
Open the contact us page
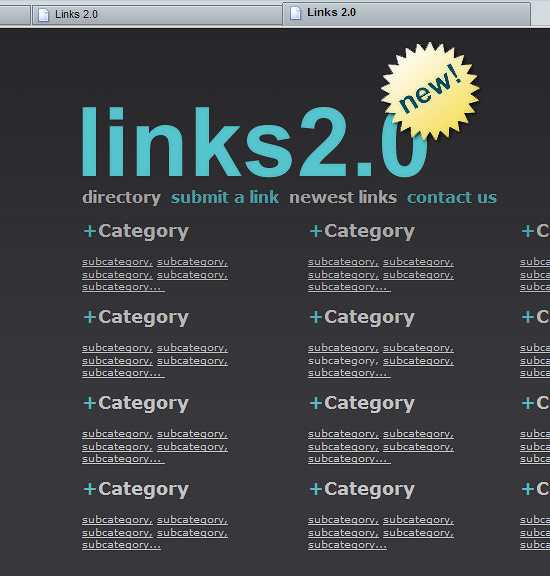tap(452, 197)
